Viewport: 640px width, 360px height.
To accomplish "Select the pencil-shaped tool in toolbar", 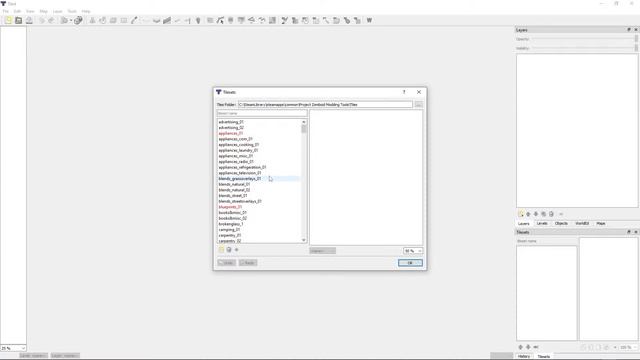I will (x=134, y=20).
